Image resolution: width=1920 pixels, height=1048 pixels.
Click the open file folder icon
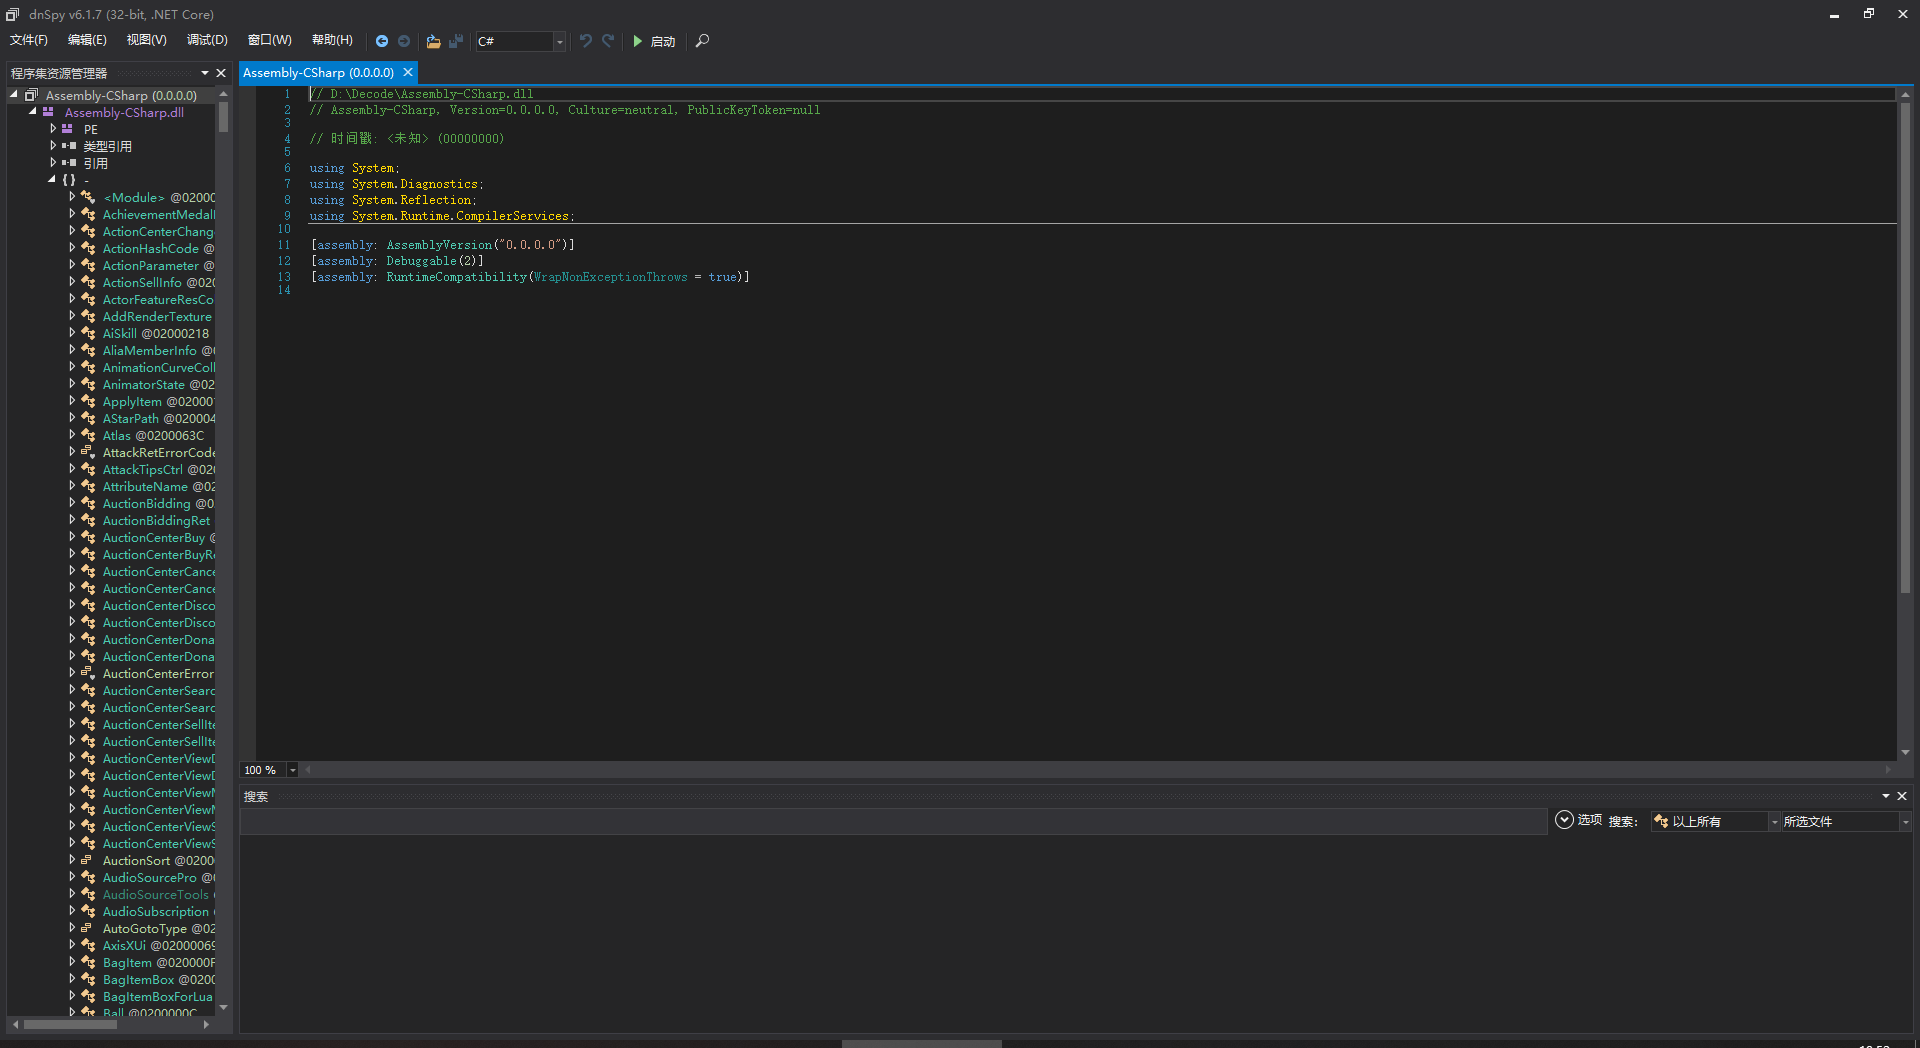click(433, 41)
